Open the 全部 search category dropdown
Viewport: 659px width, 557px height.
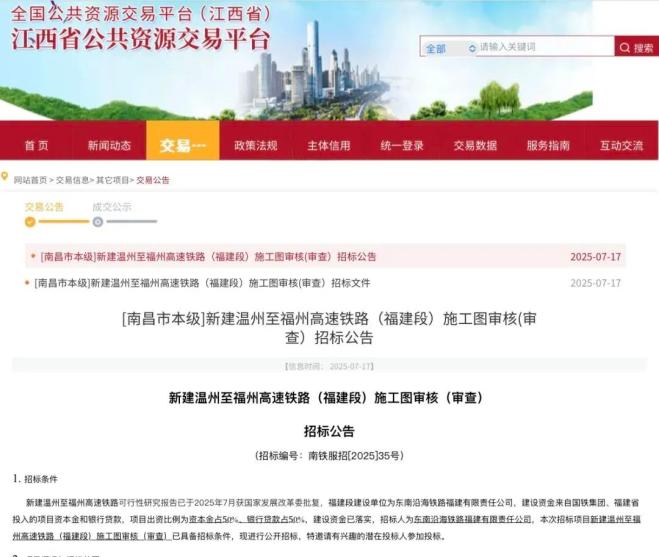click(x=447, y=48)
